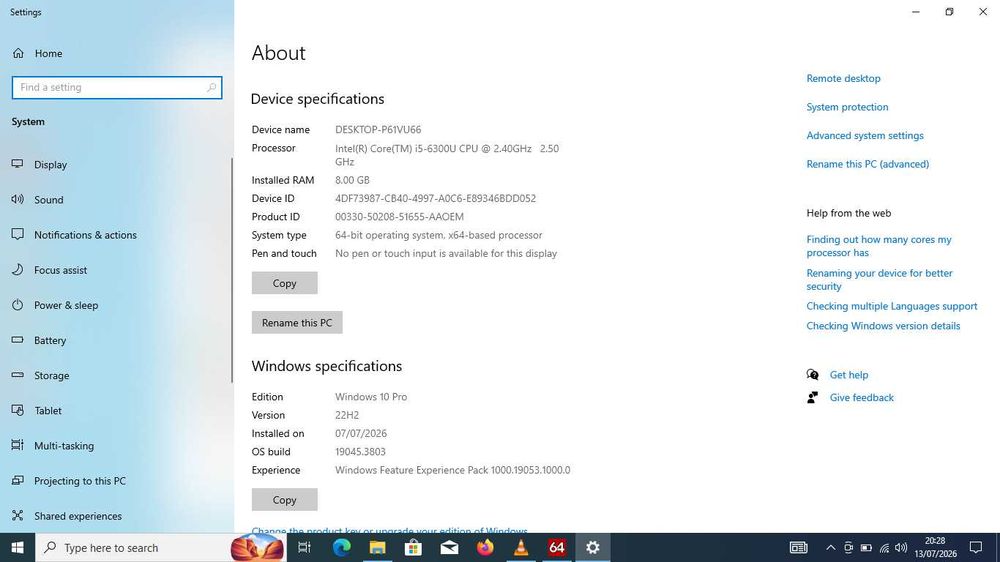1000x562 pixels.
Task: Select the Shared experiences icon
Action: [x=18, y=515]
